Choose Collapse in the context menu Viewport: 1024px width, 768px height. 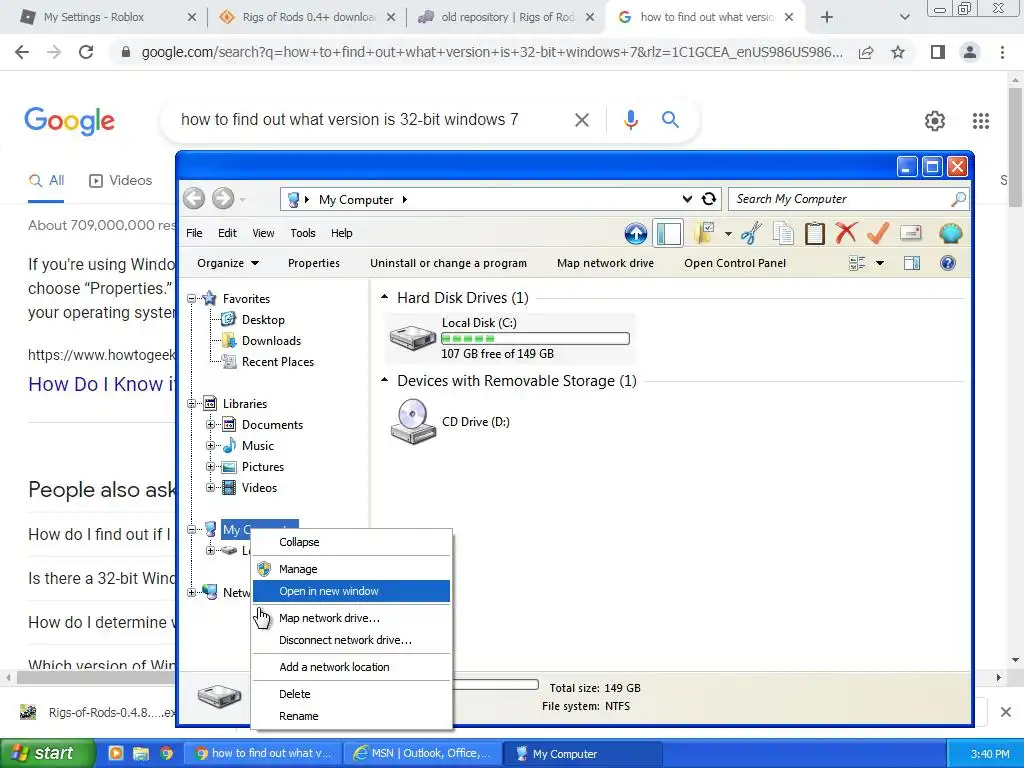tap(351, 542)
